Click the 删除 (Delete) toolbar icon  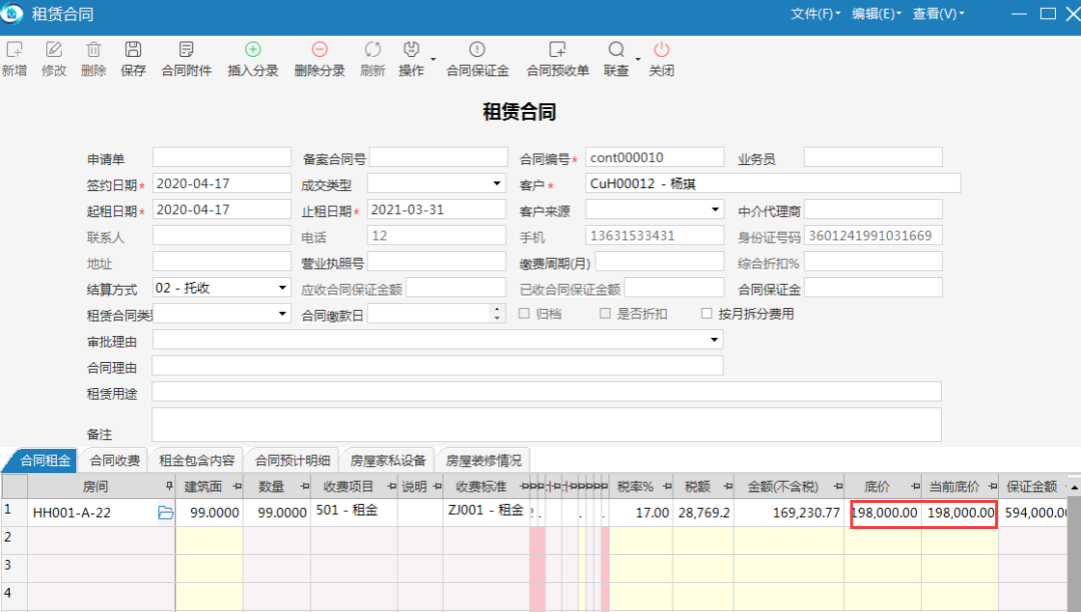pos(93,50)
